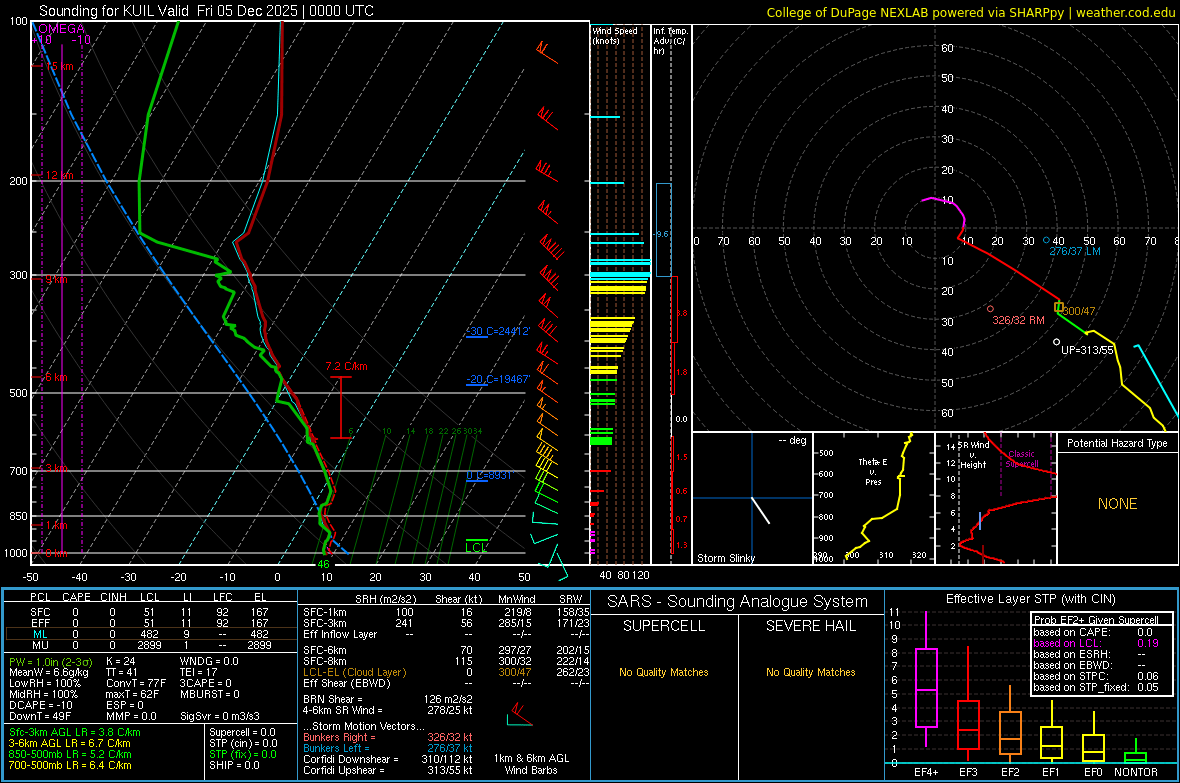Click the Inf. Temp. Adv. panel header
The height and width of the screenshot is (783, 1180).
pyautogui.click(x=670, y=41)
